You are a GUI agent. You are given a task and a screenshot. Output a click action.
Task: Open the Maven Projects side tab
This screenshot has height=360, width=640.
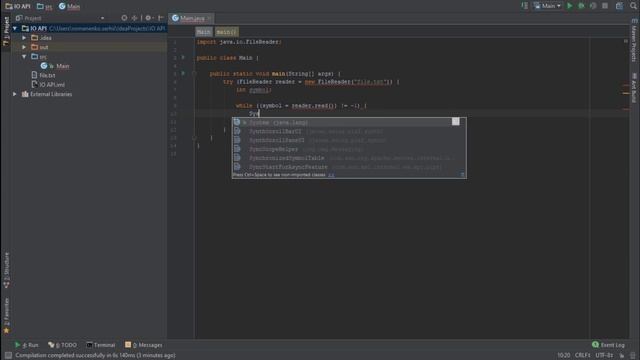pos(634,40)
